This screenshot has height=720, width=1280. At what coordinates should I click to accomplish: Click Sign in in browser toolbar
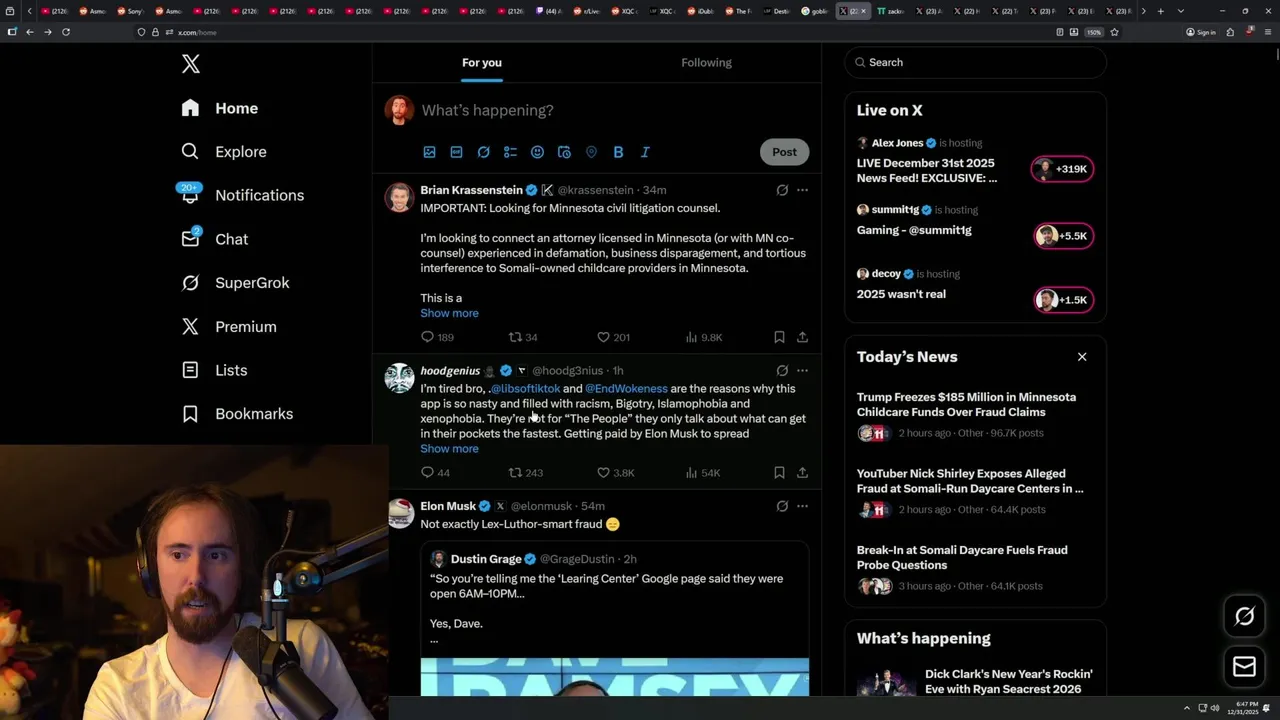click(1201, 32)
